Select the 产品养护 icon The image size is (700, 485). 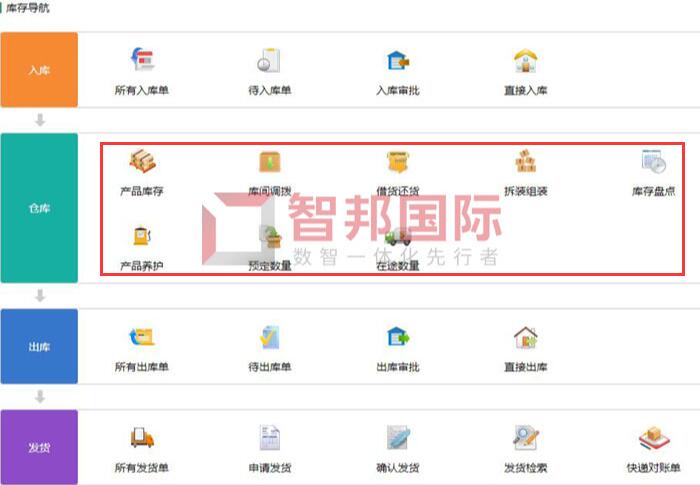pos(142,235)
